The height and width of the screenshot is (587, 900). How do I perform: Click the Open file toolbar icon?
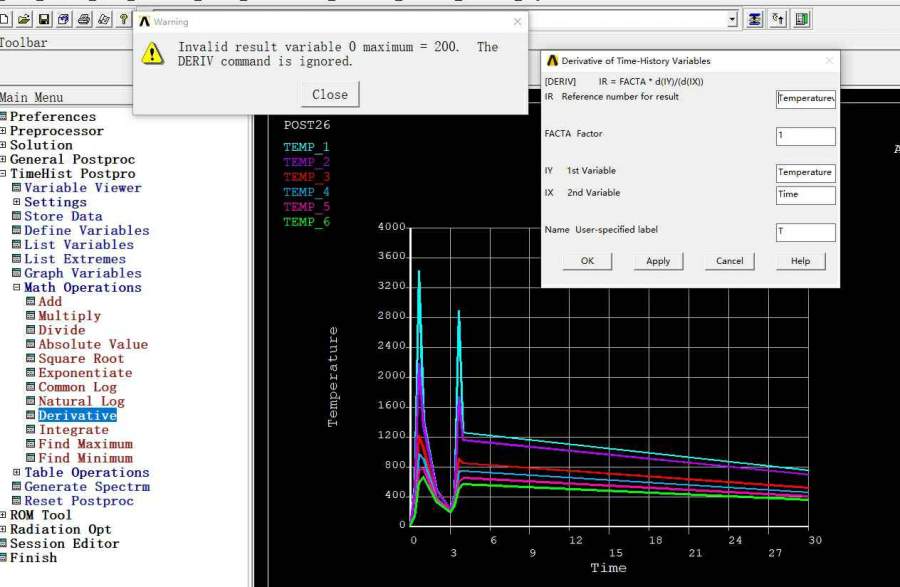pos(24,19)
